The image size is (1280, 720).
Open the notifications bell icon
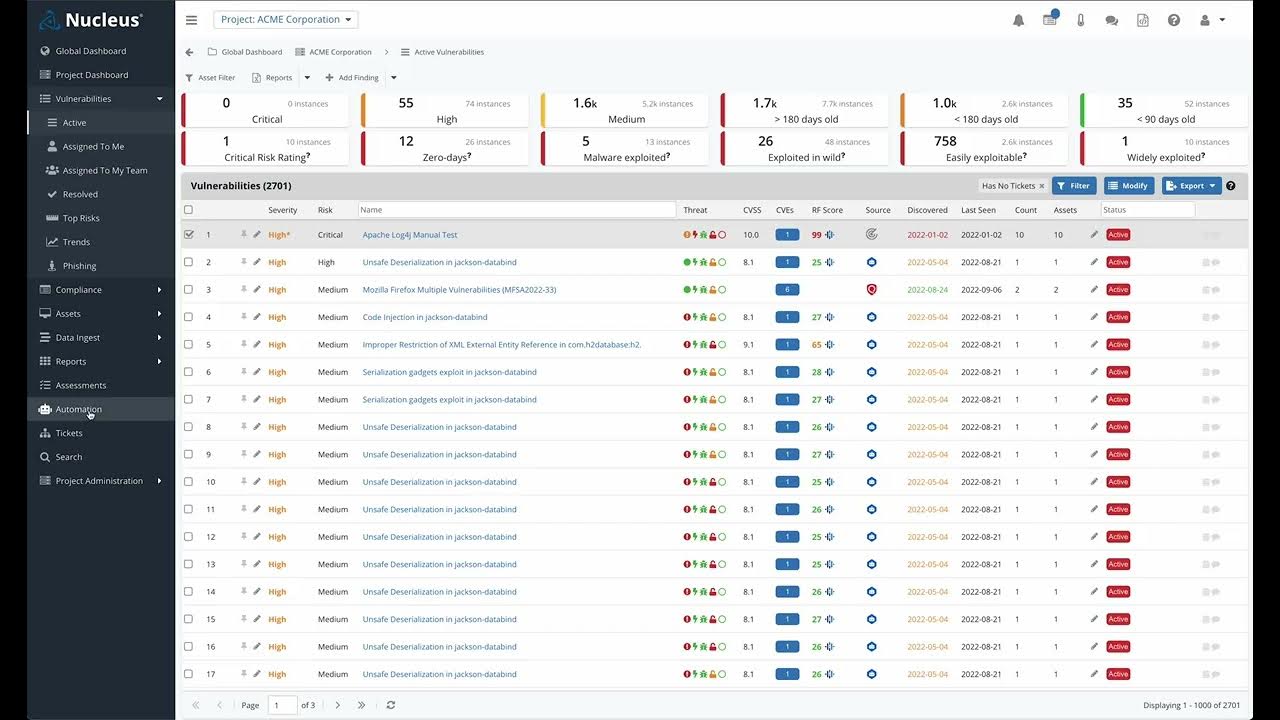click(x=1018, y=20)
